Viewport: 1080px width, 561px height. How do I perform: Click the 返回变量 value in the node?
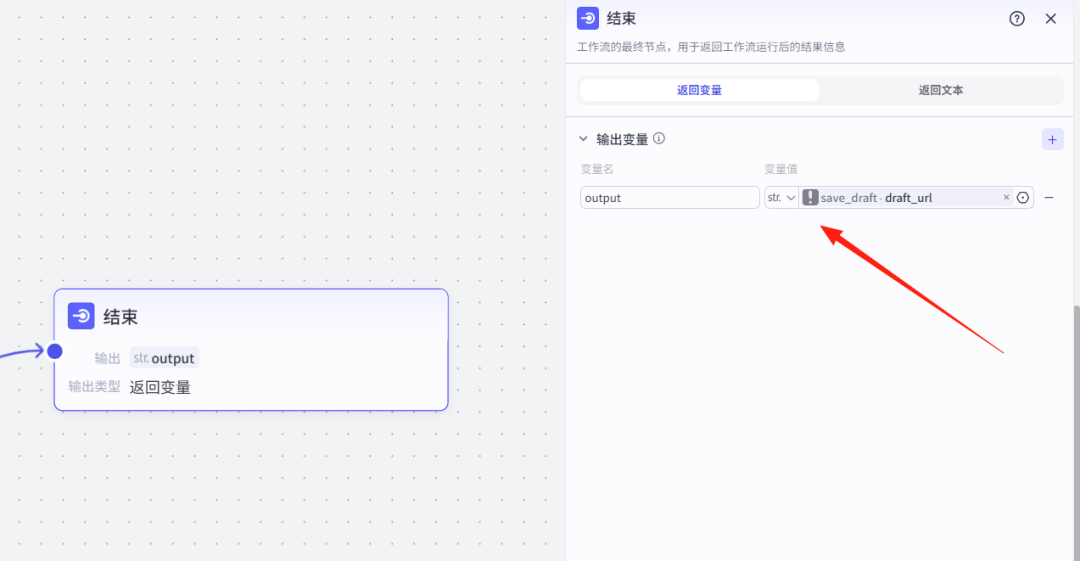160,387
